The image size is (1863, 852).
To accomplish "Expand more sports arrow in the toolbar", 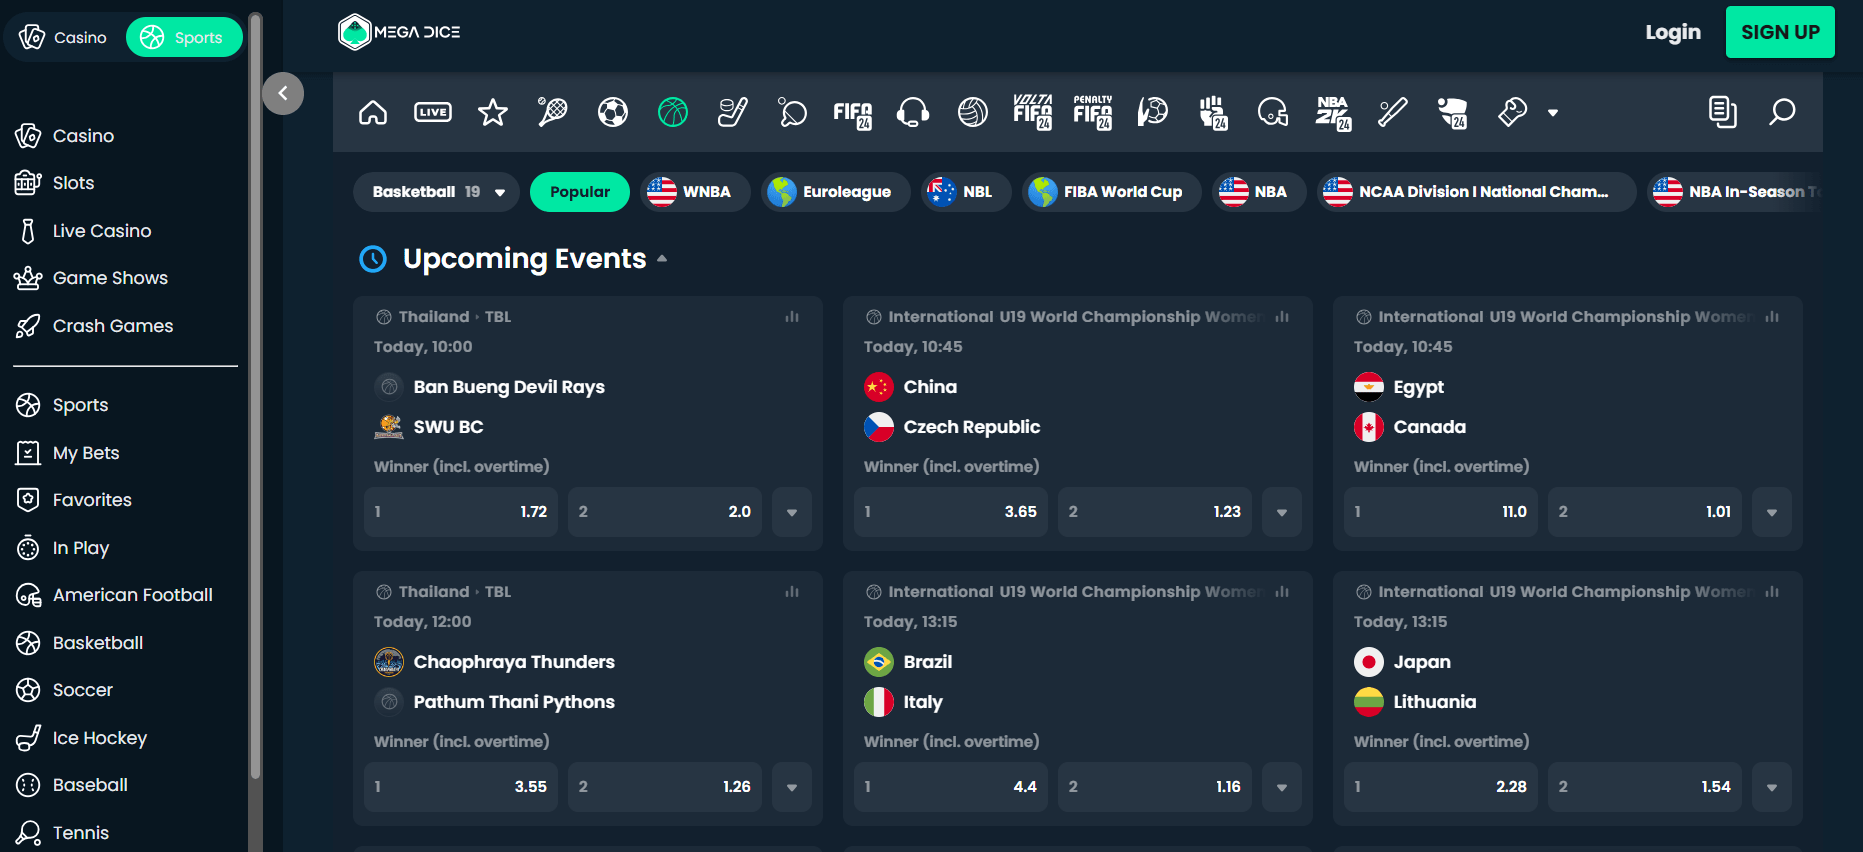I will coord(1553,113).
